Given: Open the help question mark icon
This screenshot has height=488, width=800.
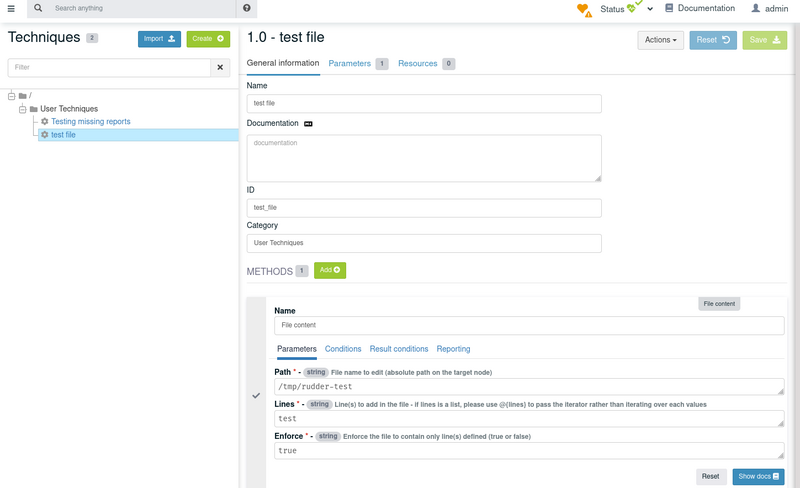Looking at the screenshot, I should (247, 8).
